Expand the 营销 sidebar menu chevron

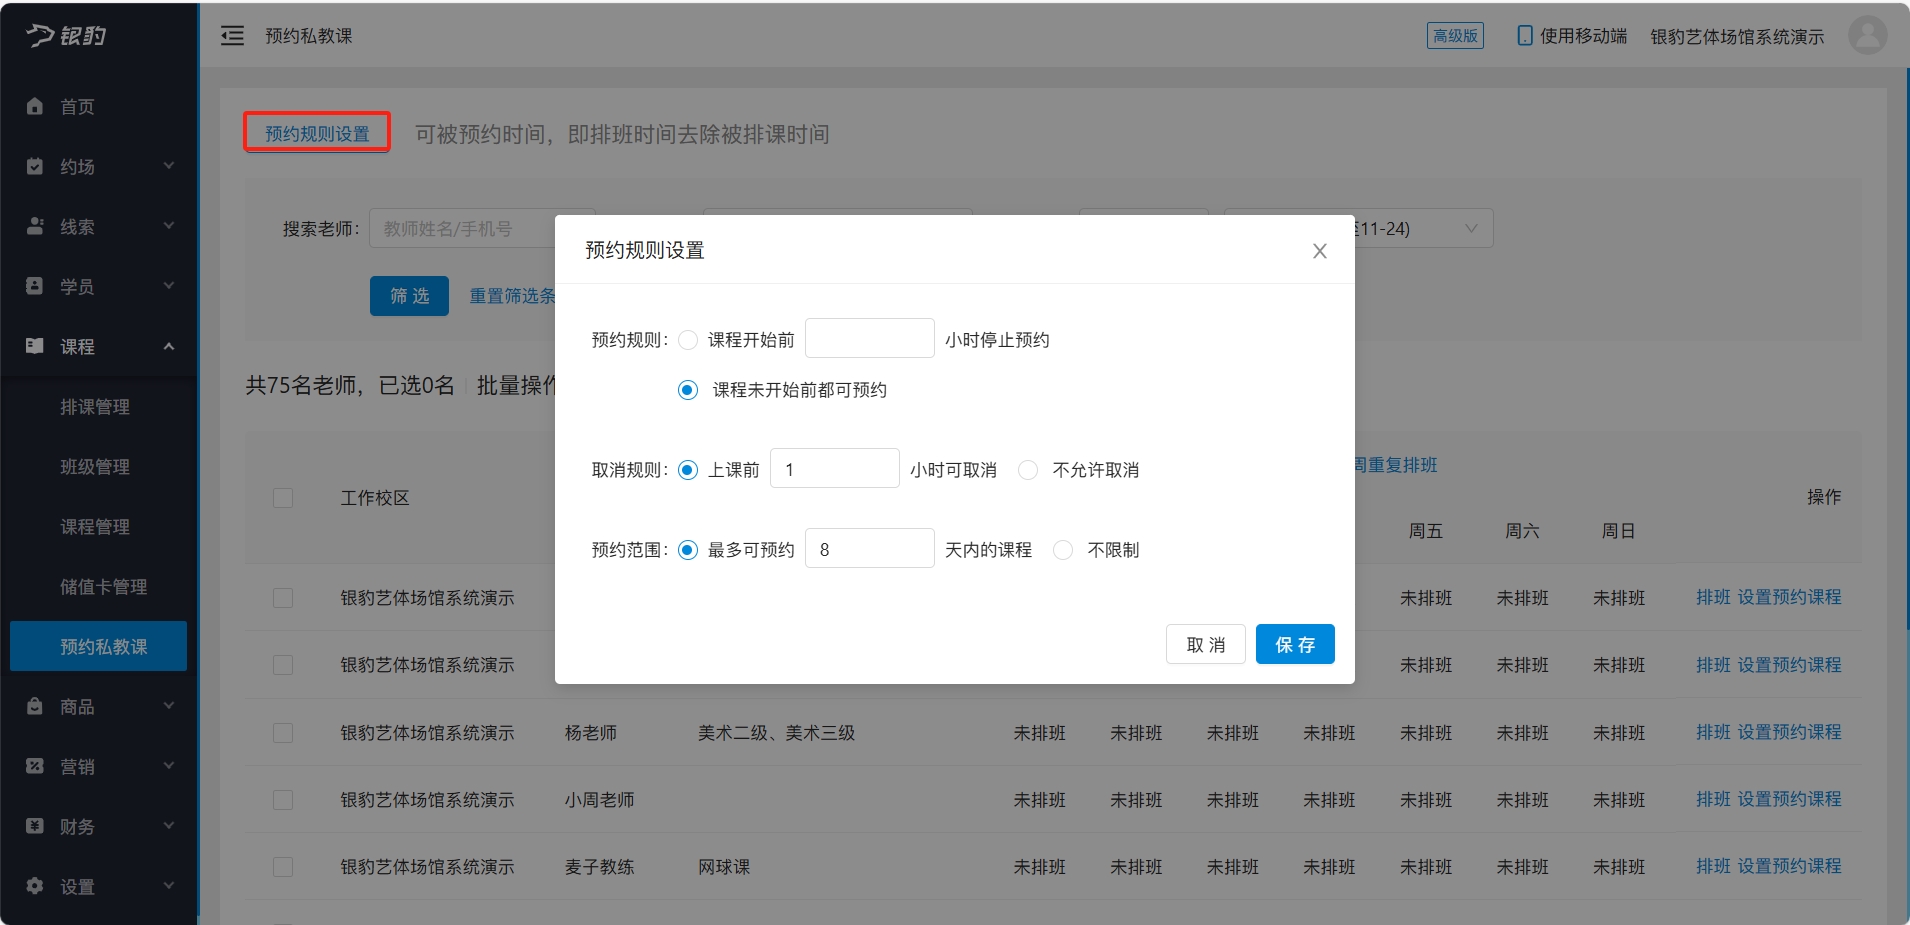168,766
